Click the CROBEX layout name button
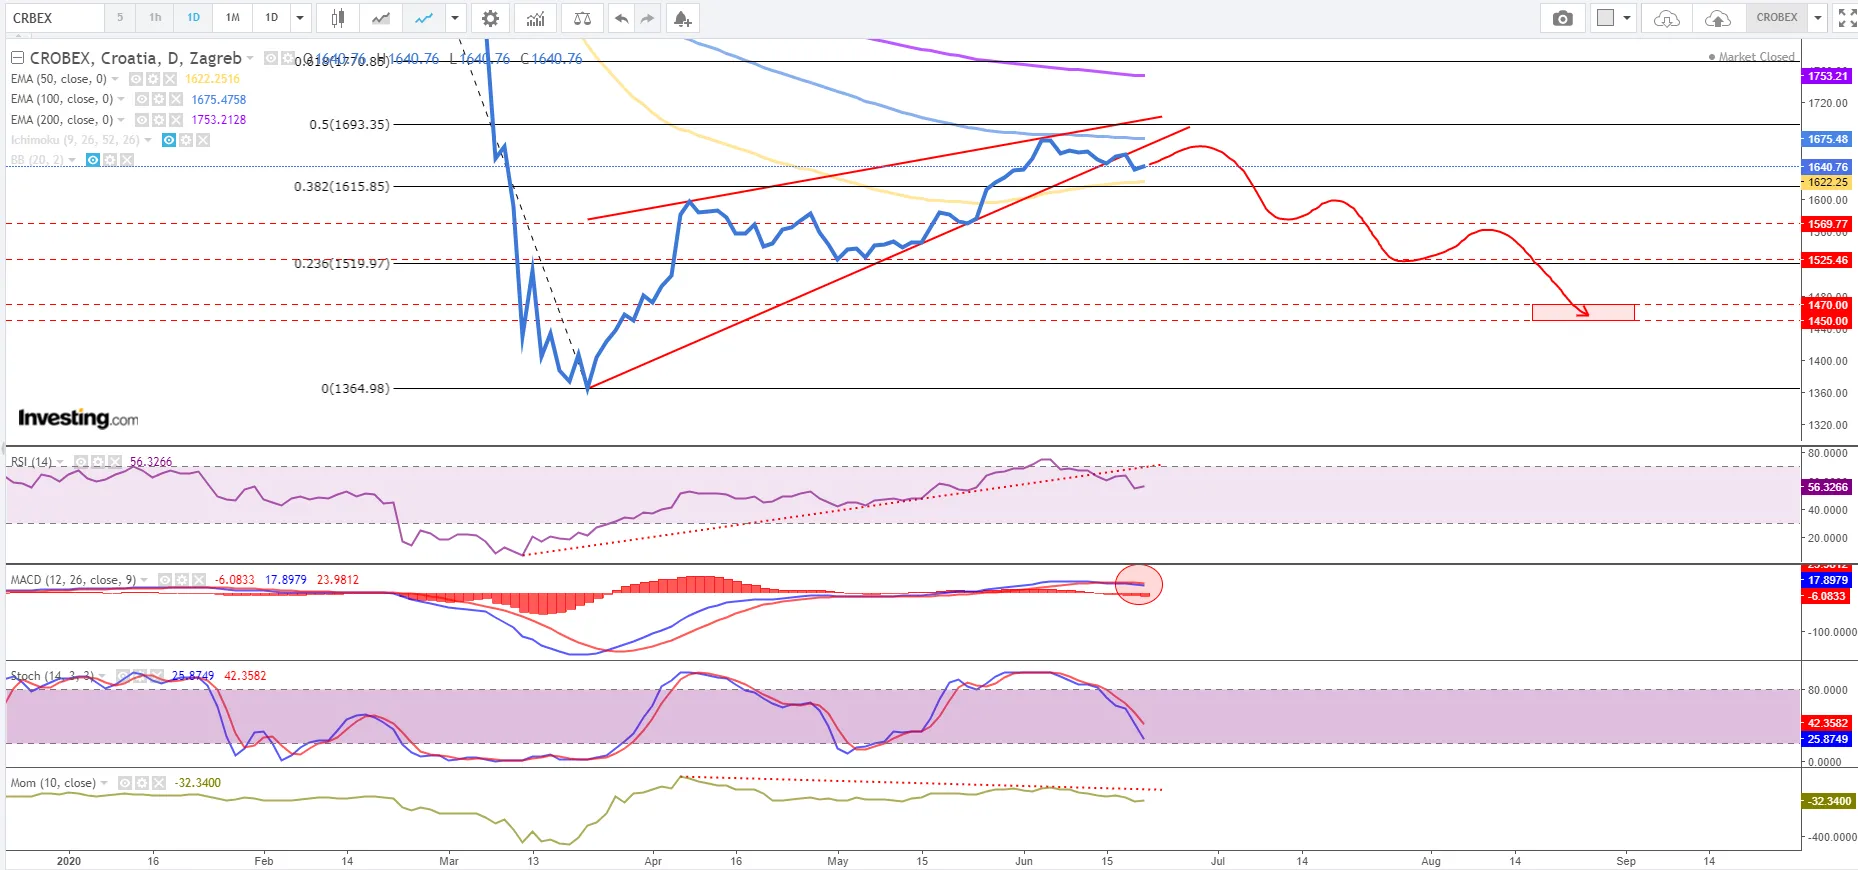 point(1776,18)
